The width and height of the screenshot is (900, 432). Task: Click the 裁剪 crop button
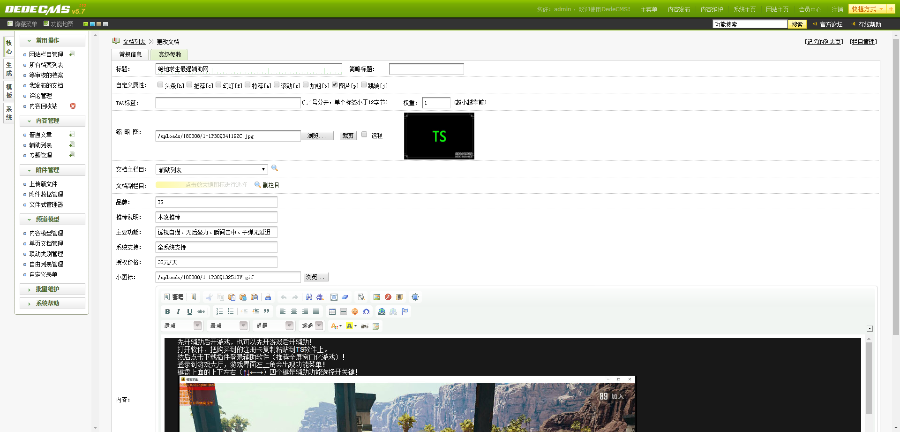(348, 135)
